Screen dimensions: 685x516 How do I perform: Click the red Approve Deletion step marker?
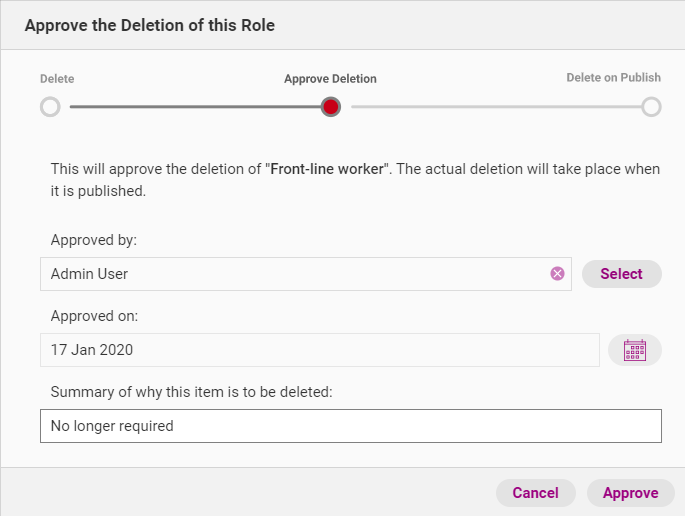point(331,107)
